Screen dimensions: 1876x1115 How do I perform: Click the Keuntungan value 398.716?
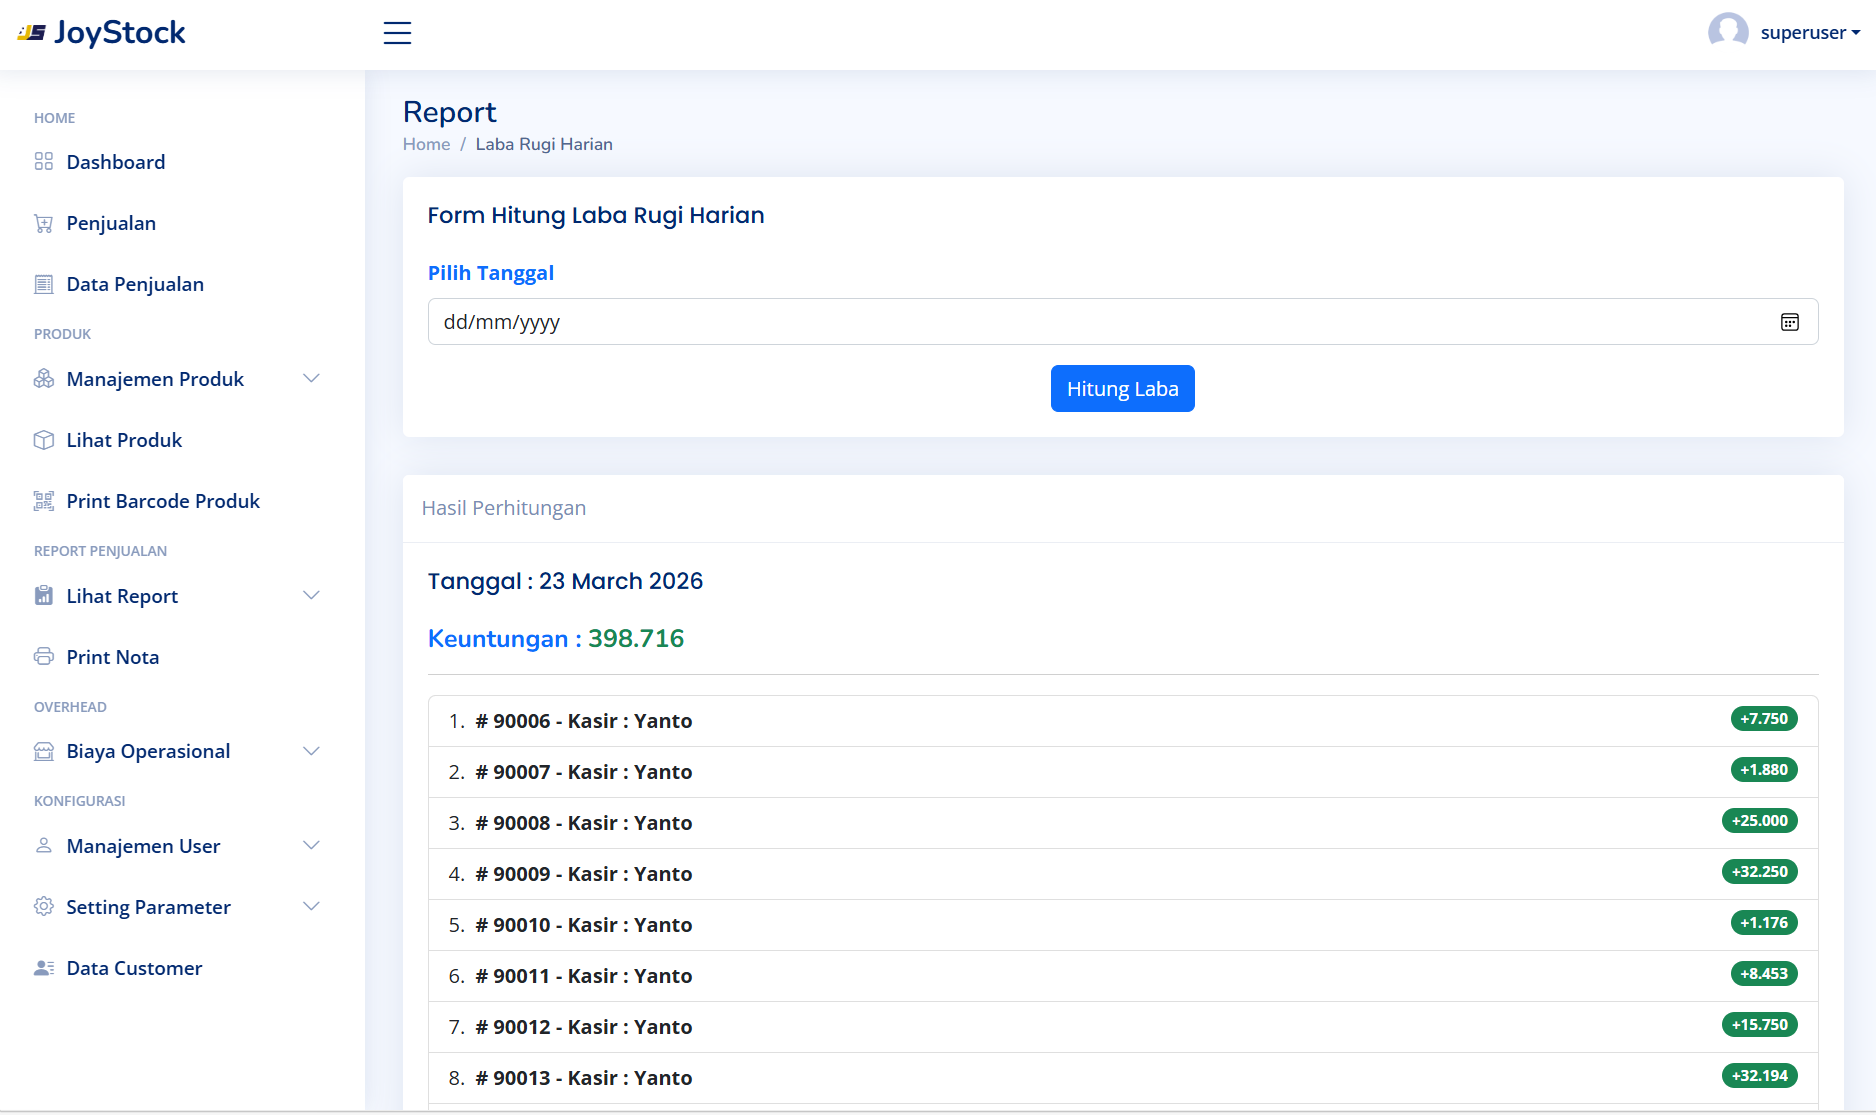click(x=636, y=639)
